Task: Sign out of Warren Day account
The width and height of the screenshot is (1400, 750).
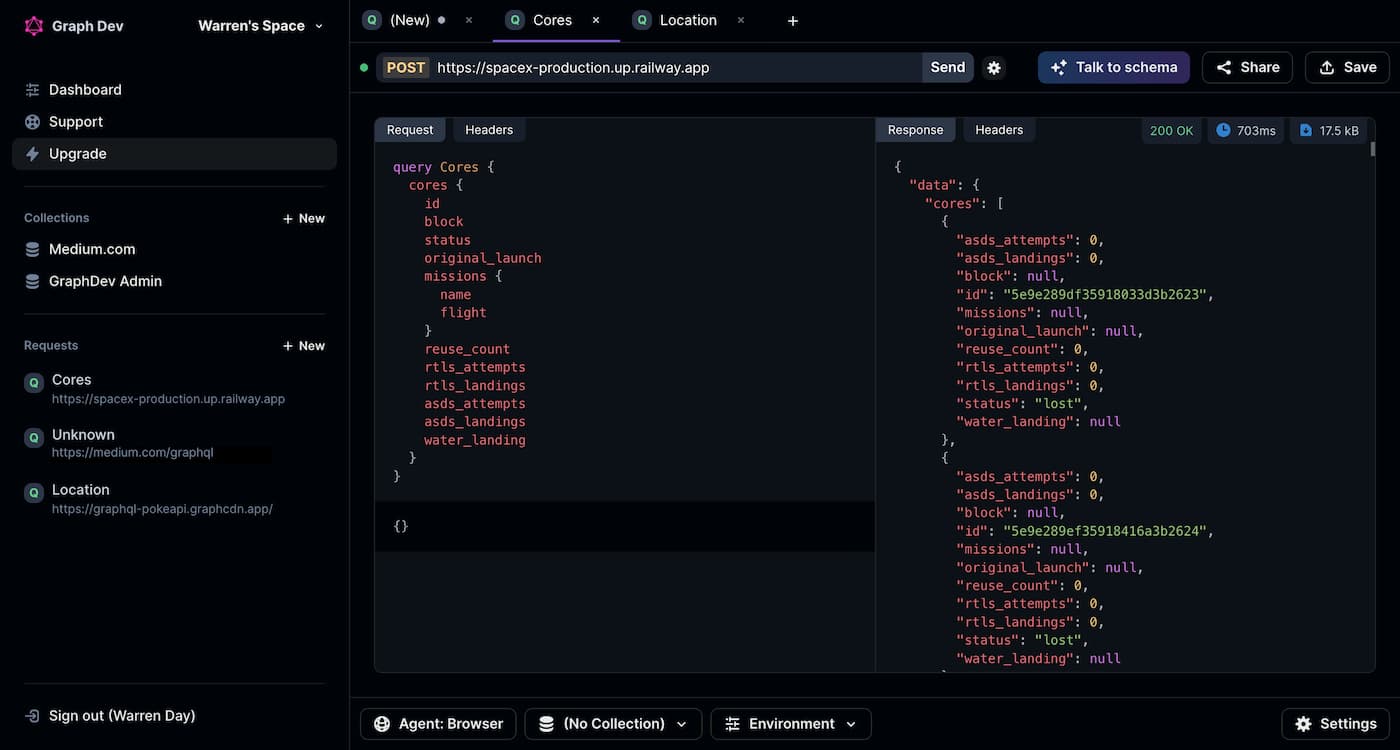Action: click(x=110, y=716)
